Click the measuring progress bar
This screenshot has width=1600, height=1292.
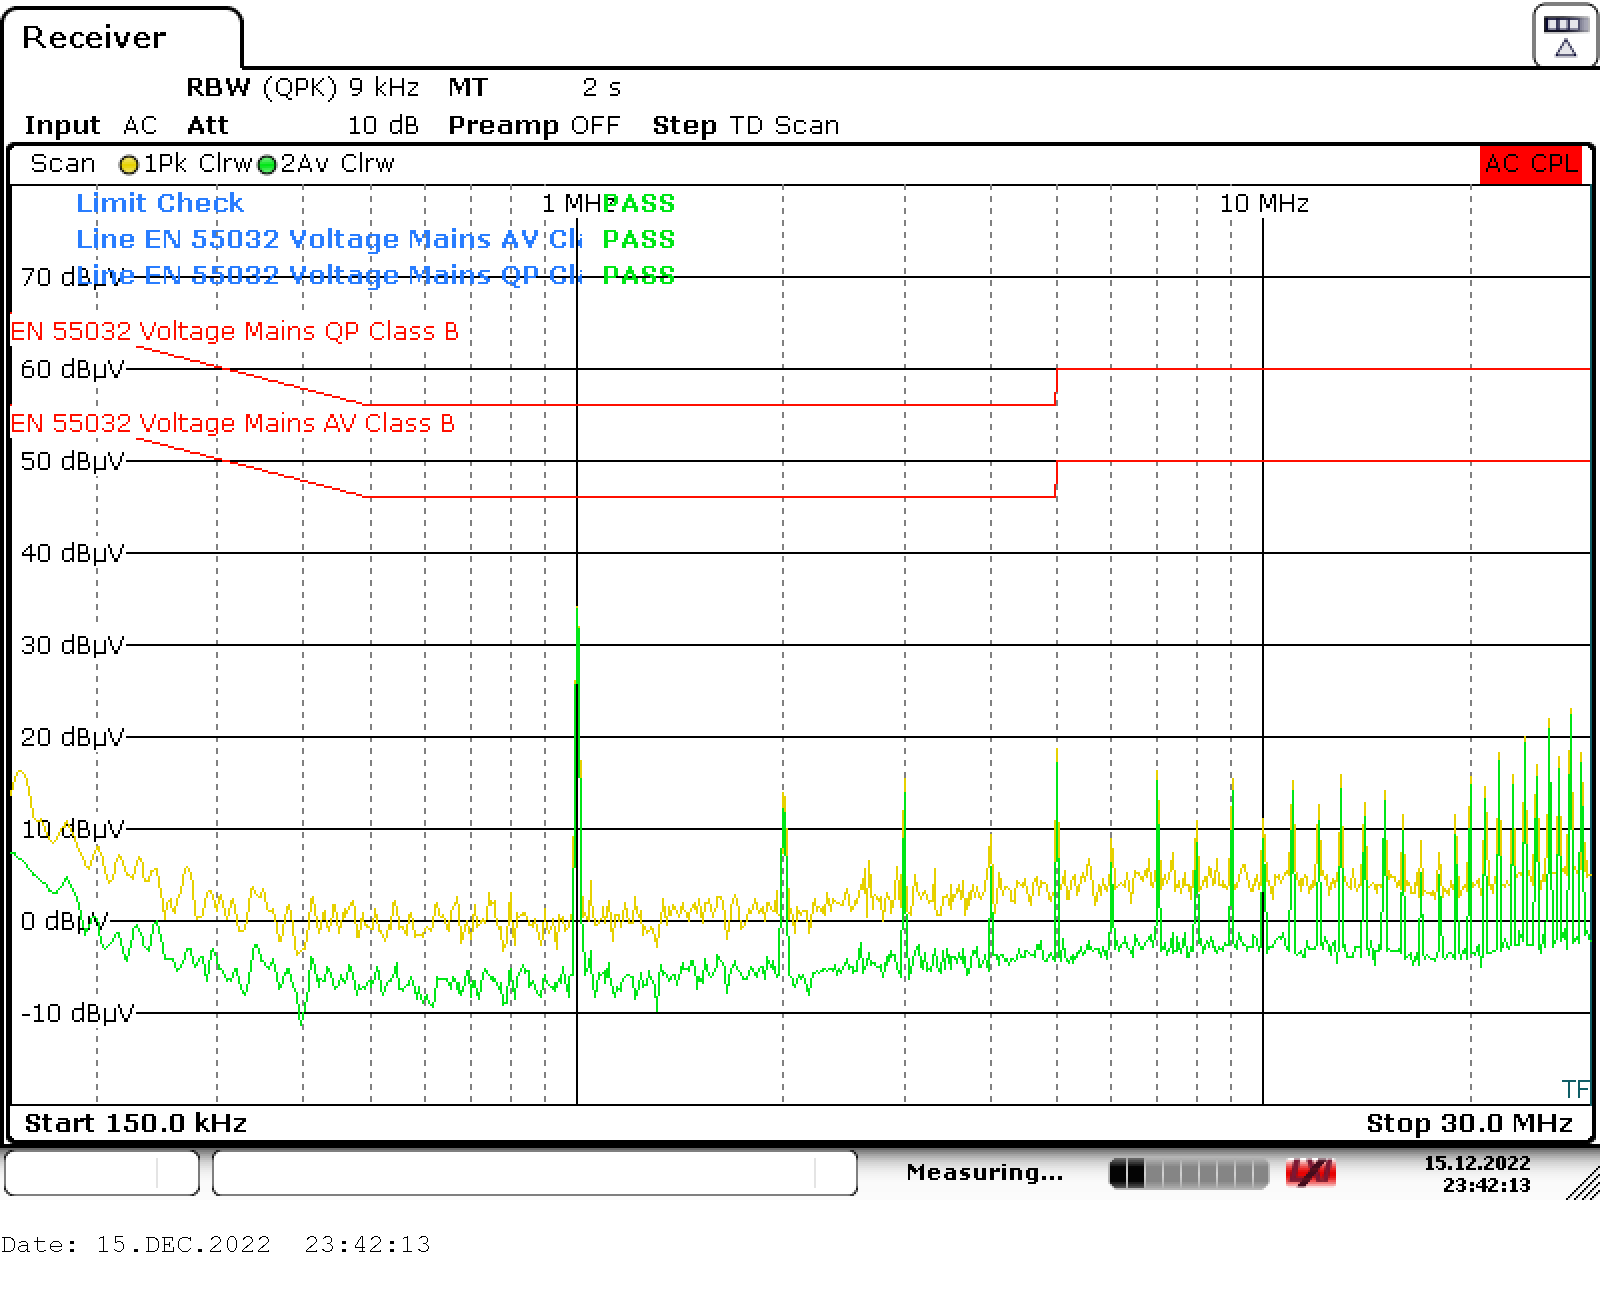click(x=1190, y=1171)
